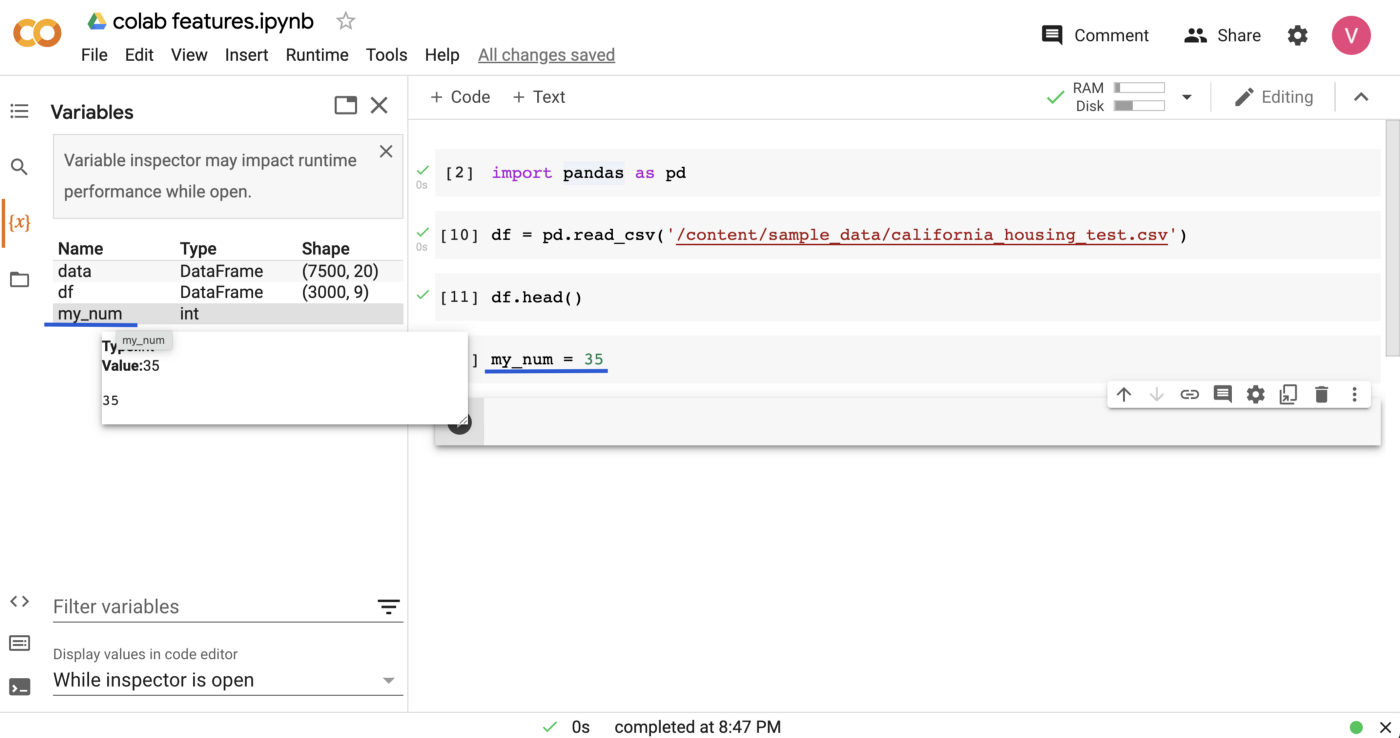This screenshot has height=738, width=1400.
Task: Open the Table of contents sidebar icon
Action: click(19, 111)
